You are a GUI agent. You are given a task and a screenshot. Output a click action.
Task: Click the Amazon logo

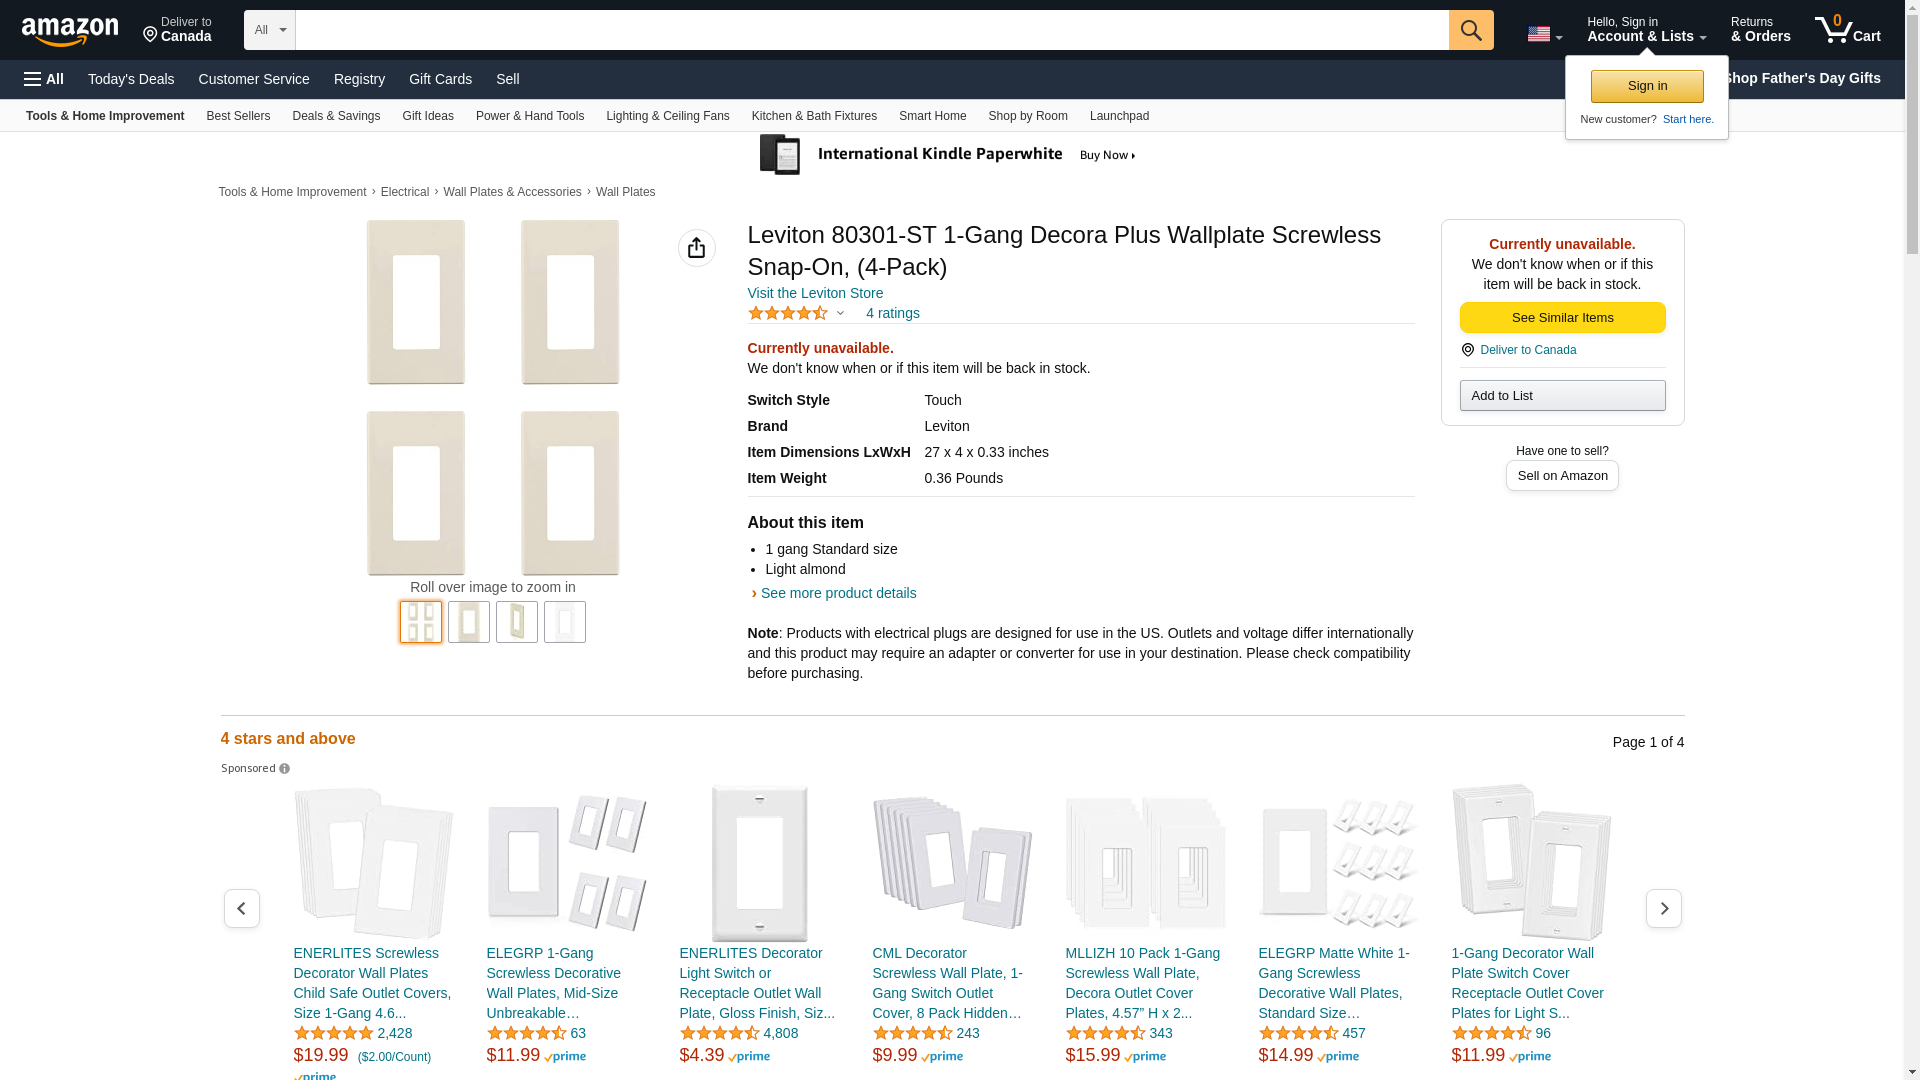(70, 31)
